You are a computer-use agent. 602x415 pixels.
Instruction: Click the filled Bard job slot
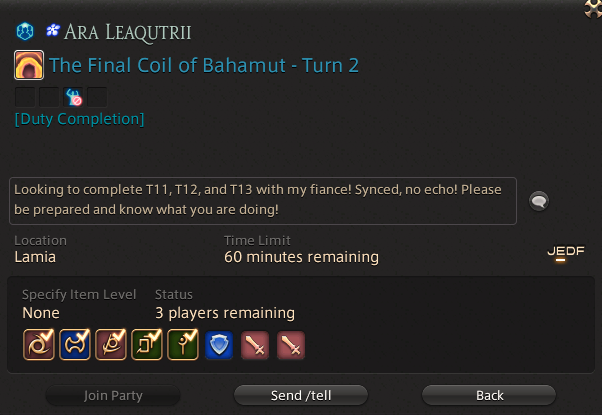[111, 344]
